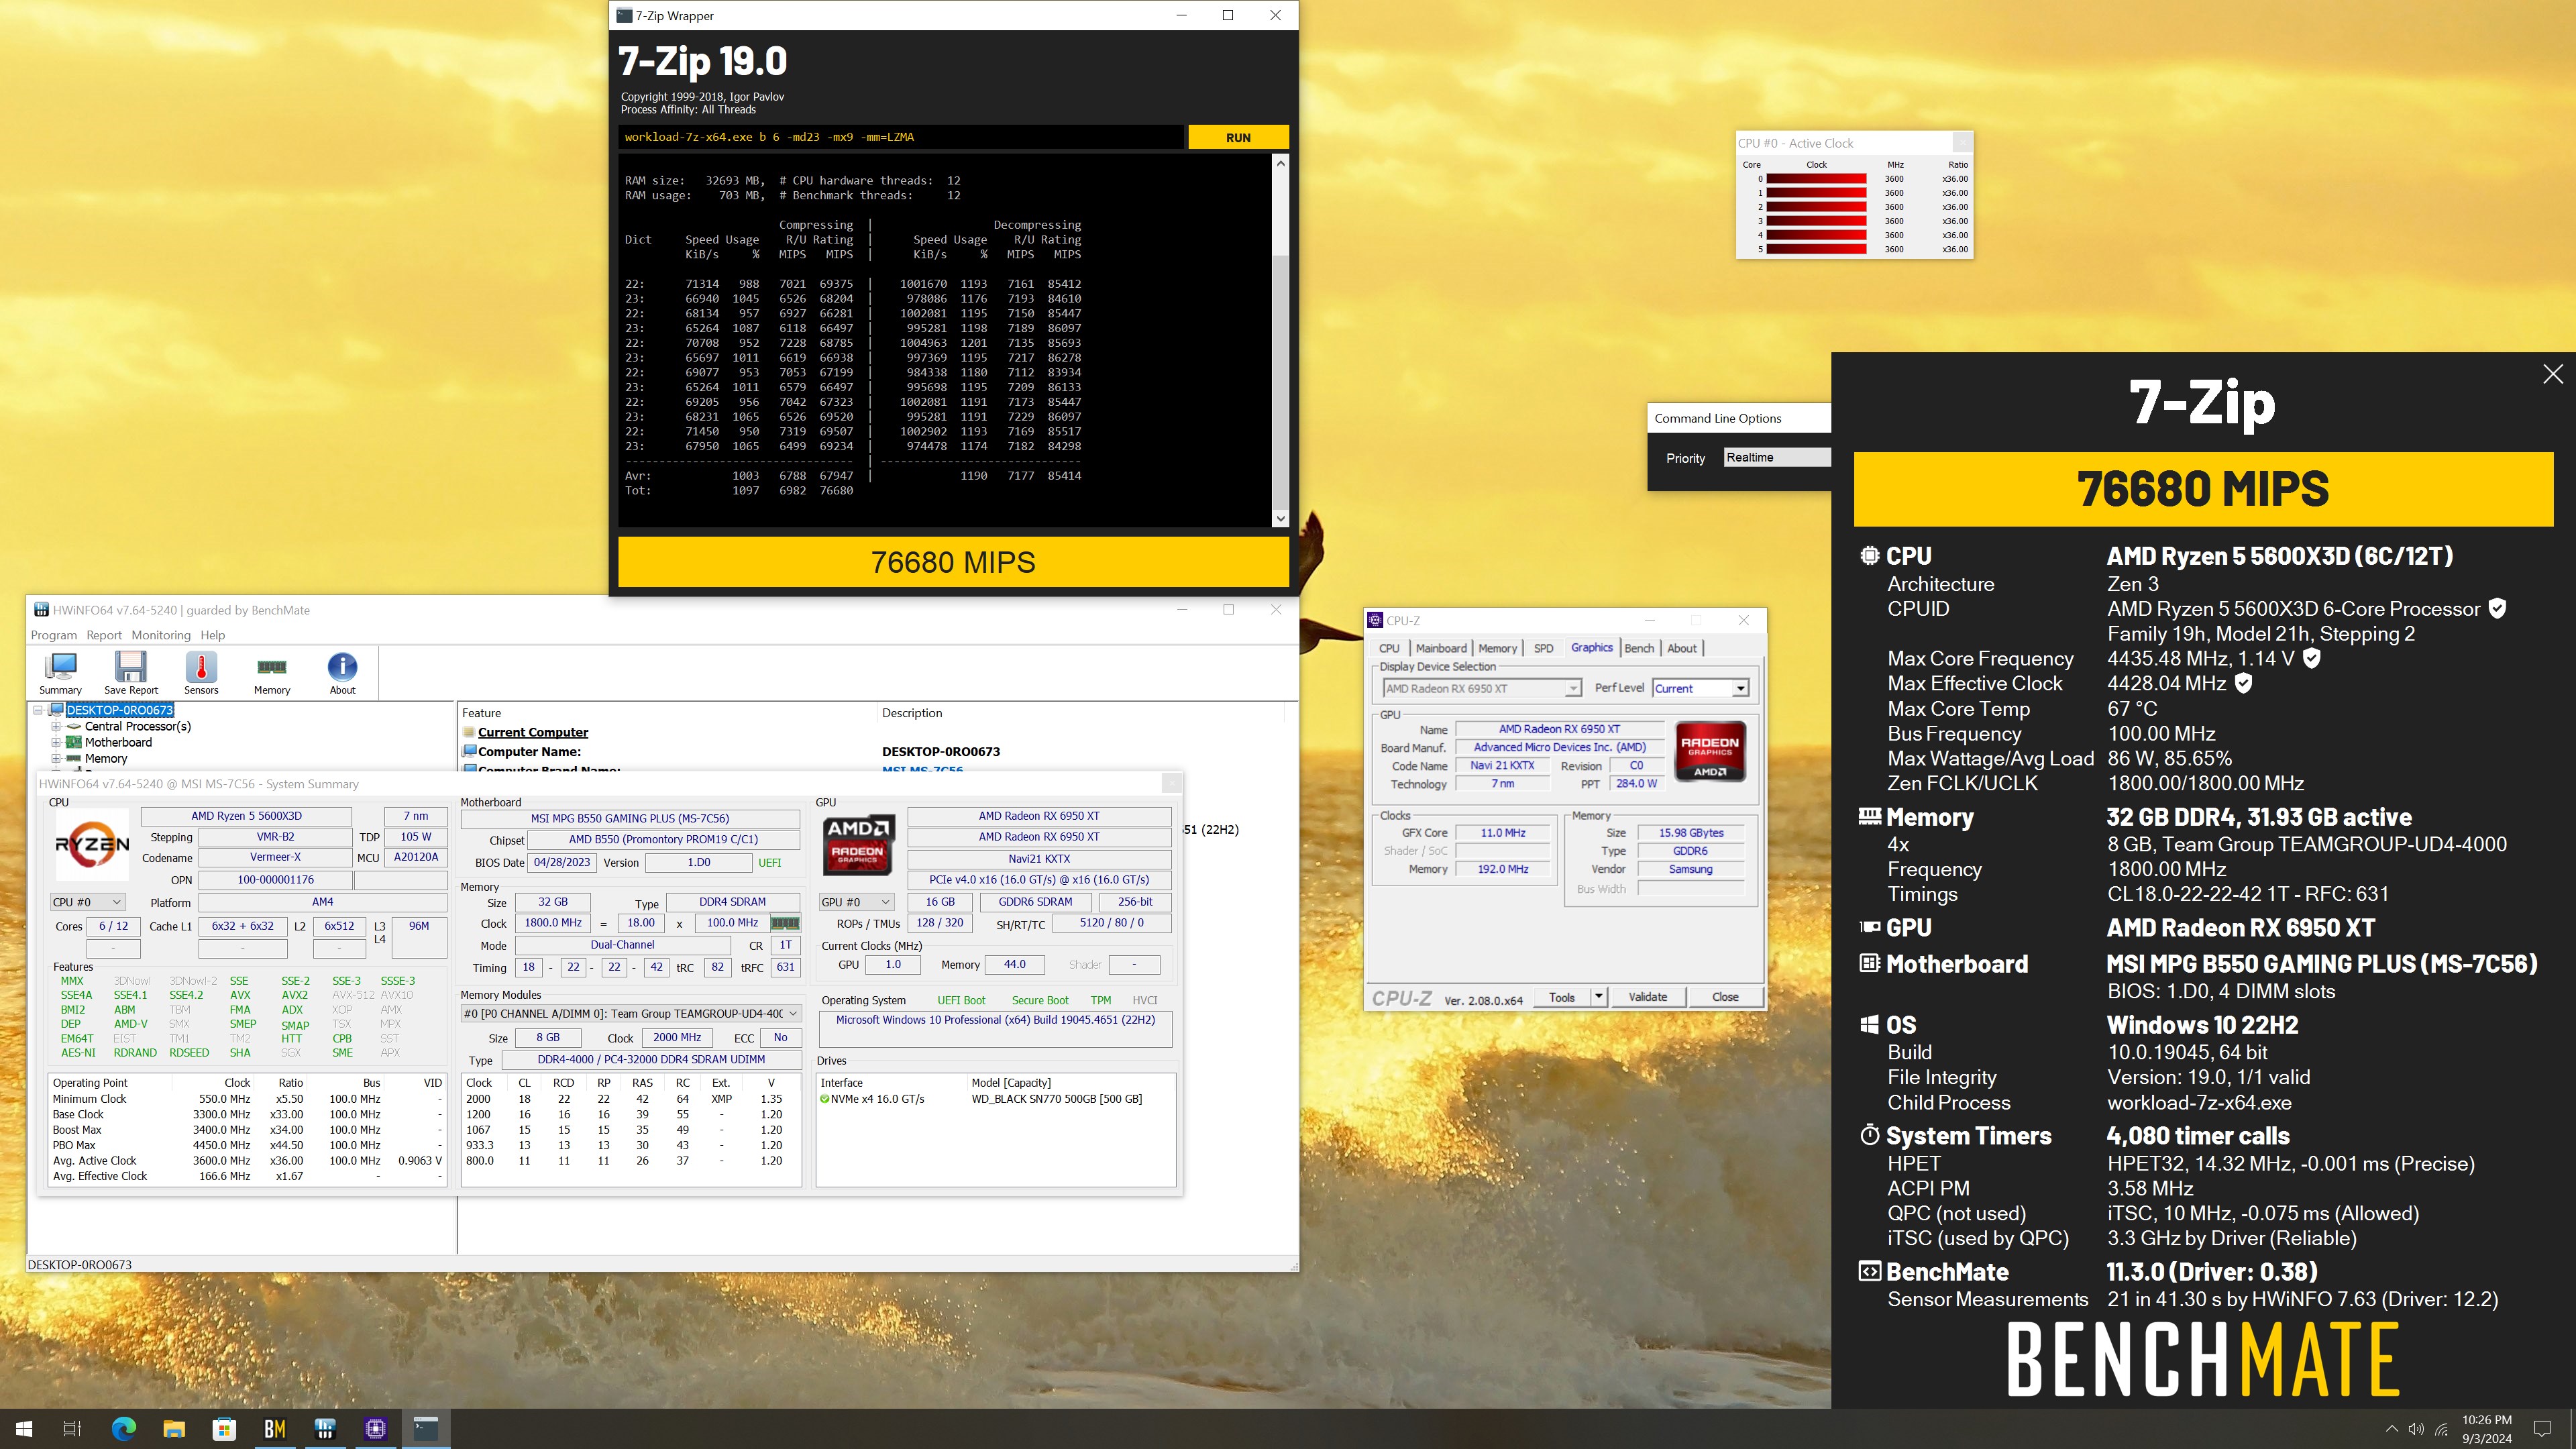Open the Monitoring menu in HWiNFO
The image size is (2576, 1449).
(161, 635)
